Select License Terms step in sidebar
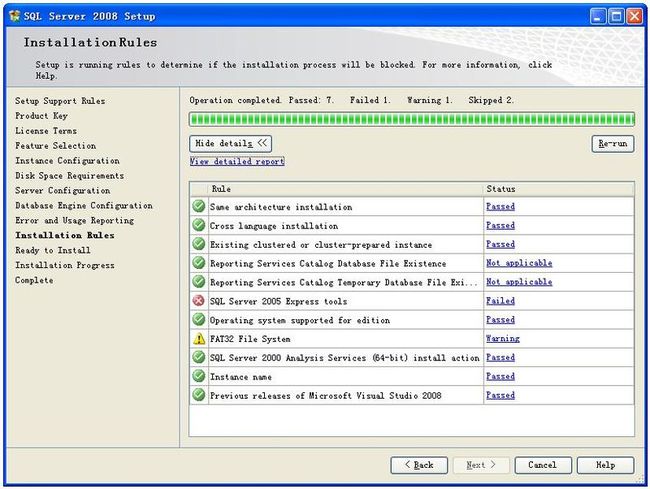This screenshot has width=650, height=489. point(46,131)
